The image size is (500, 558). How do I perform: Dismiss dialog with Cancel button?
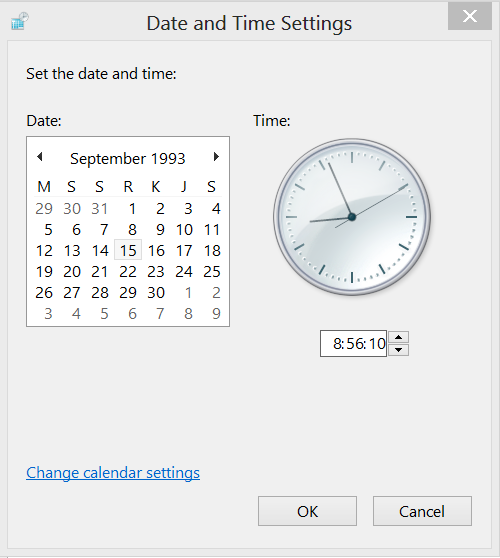coord(422,511)
